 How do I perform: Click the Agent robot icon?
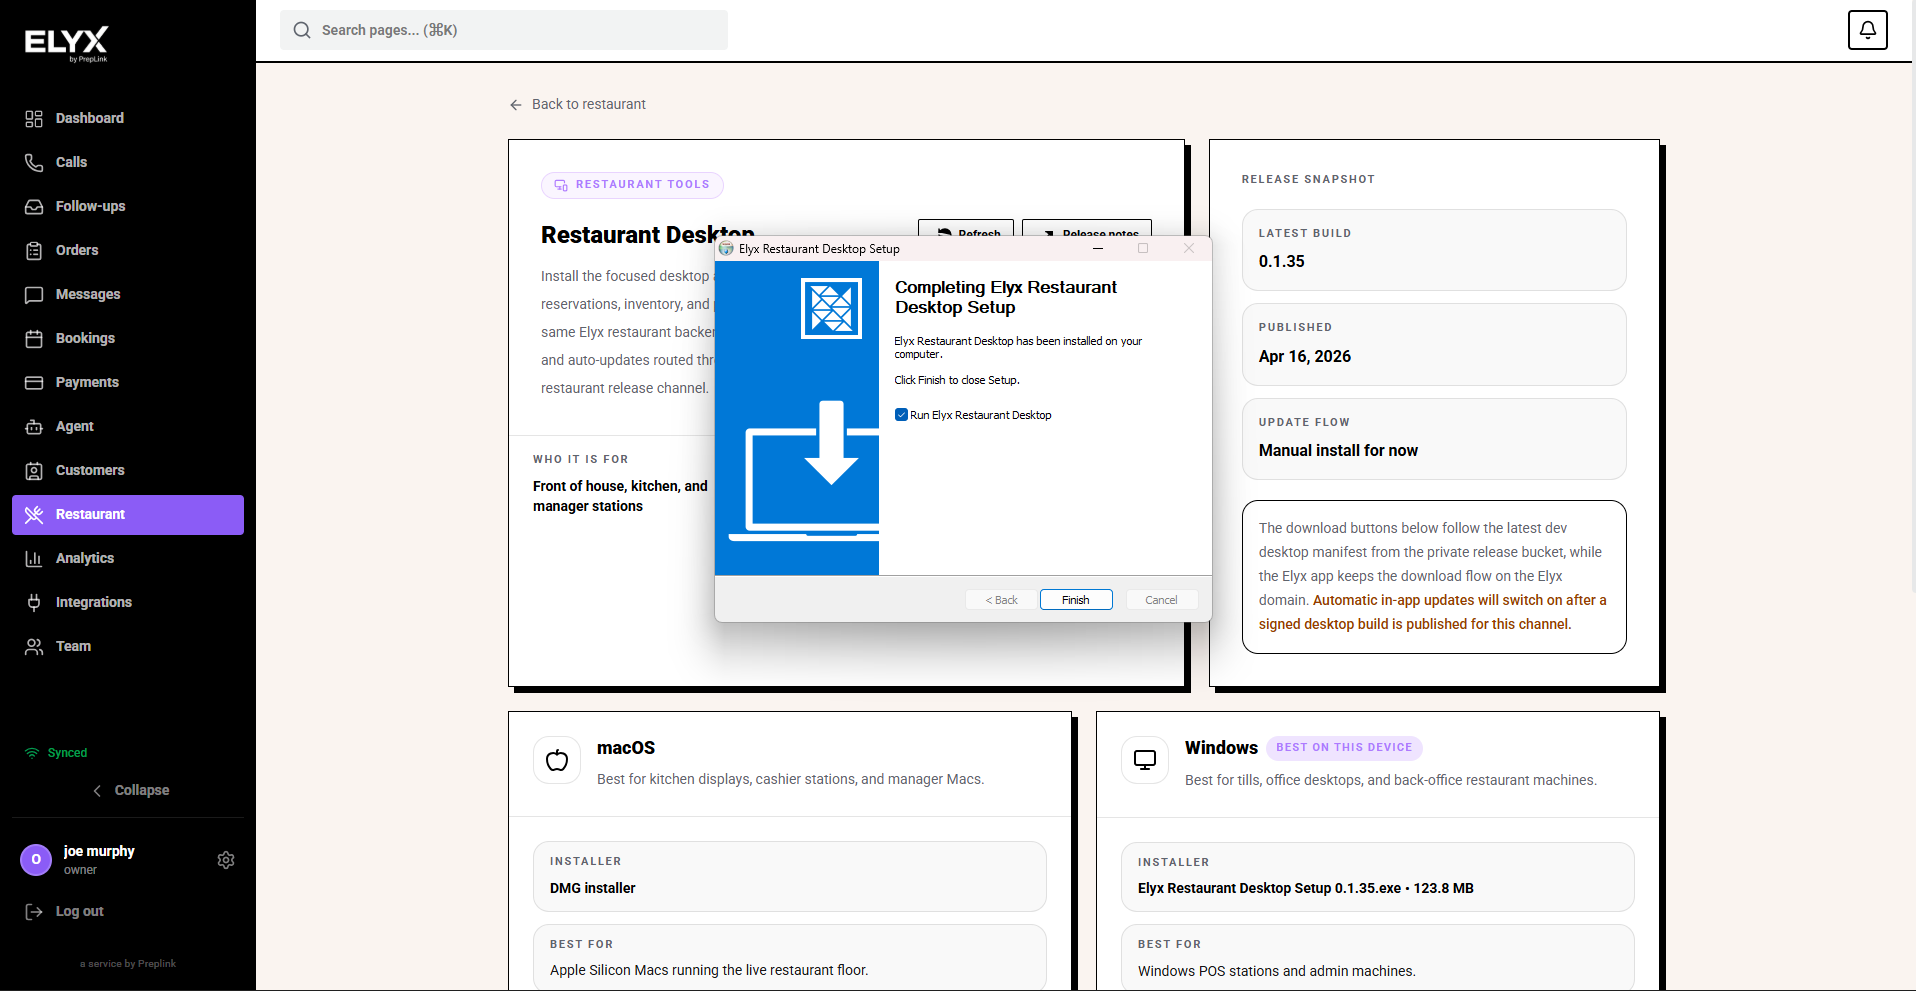34,427
